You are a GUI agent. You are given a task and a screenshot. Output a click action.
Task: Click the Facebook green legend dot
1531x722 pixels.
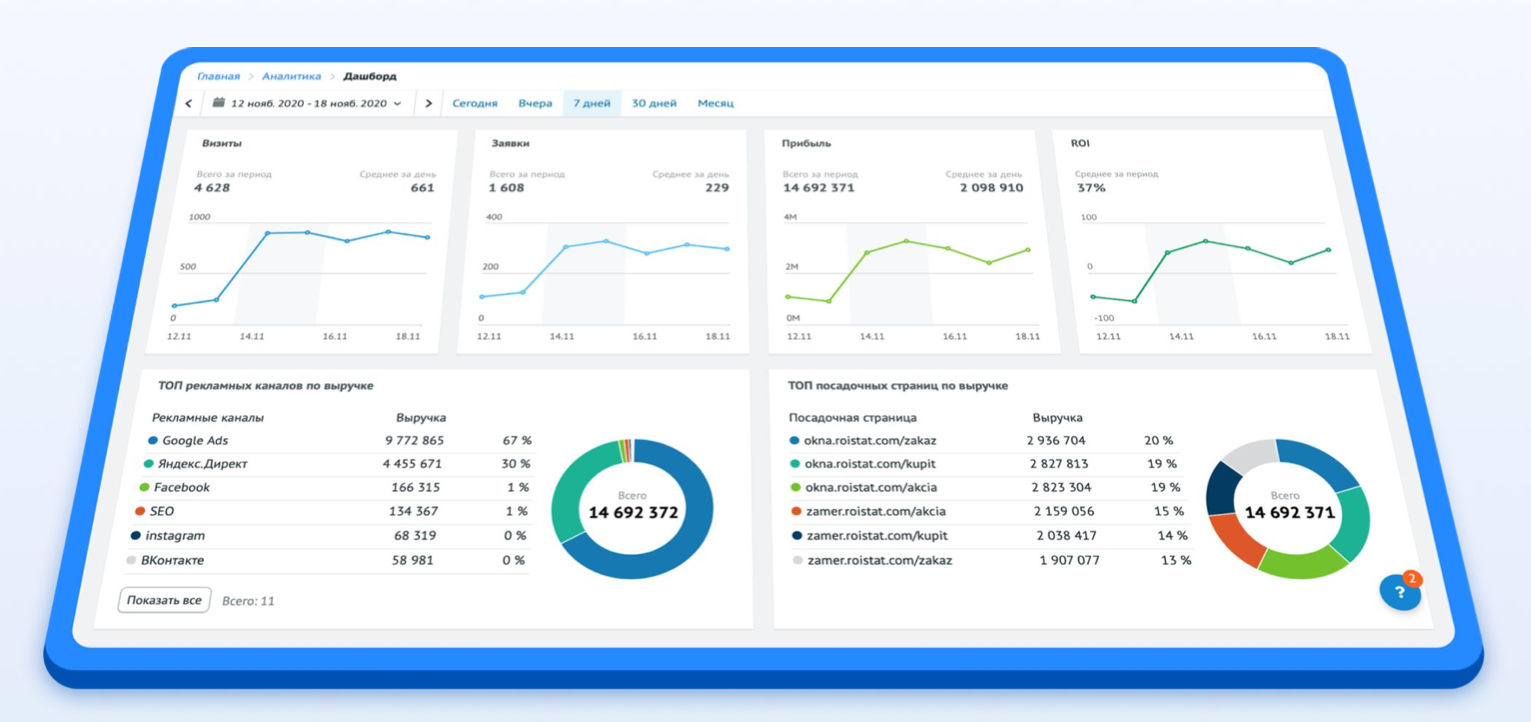point(144,488)
